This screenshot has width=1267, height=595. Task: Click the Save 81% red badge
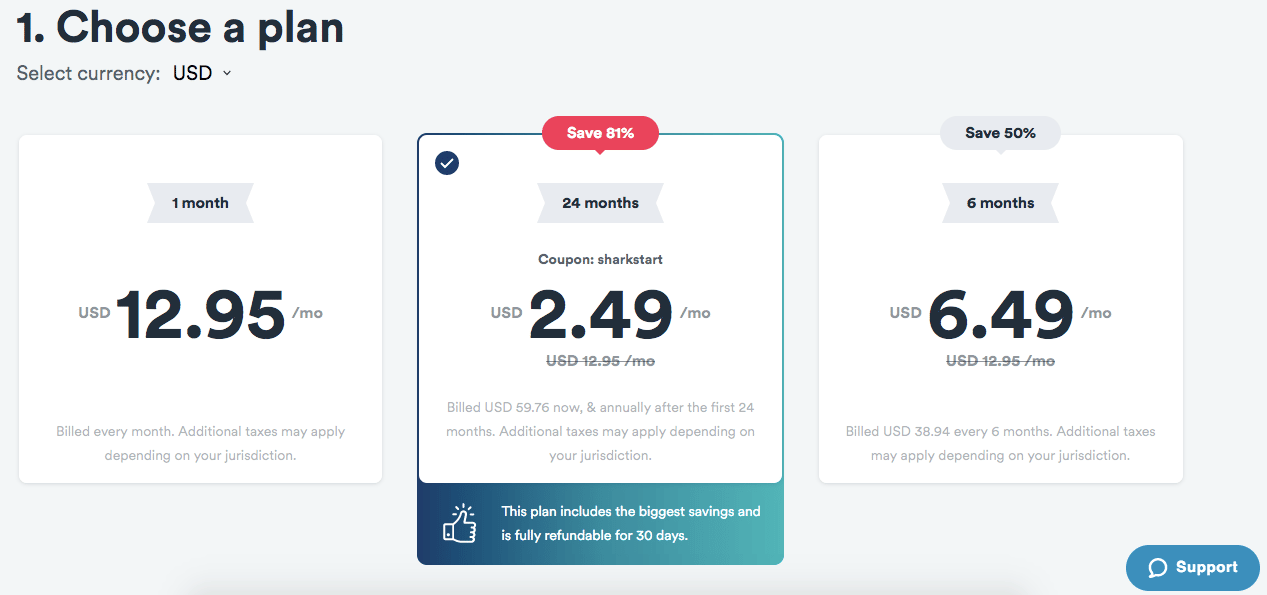tap(599, 132)
